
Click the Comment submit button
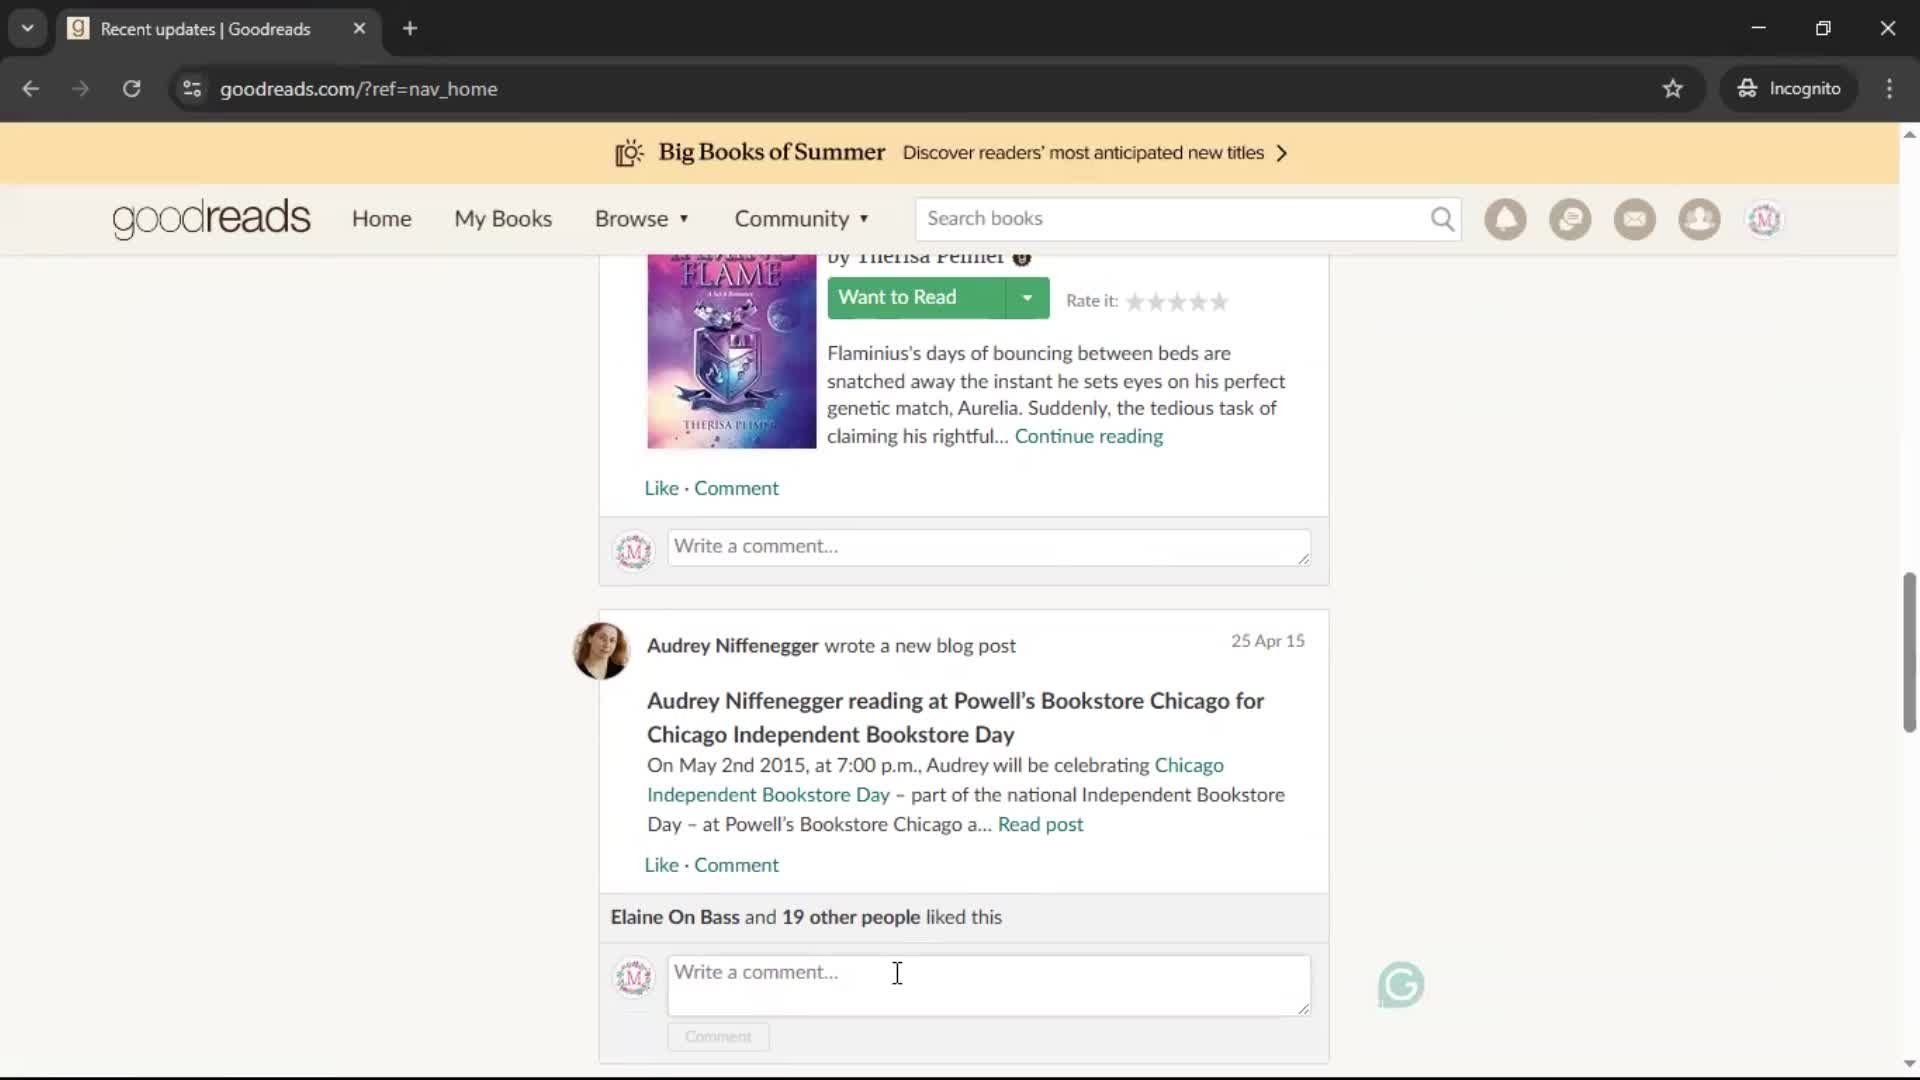pyautogui.click(x=718, y=1037)
